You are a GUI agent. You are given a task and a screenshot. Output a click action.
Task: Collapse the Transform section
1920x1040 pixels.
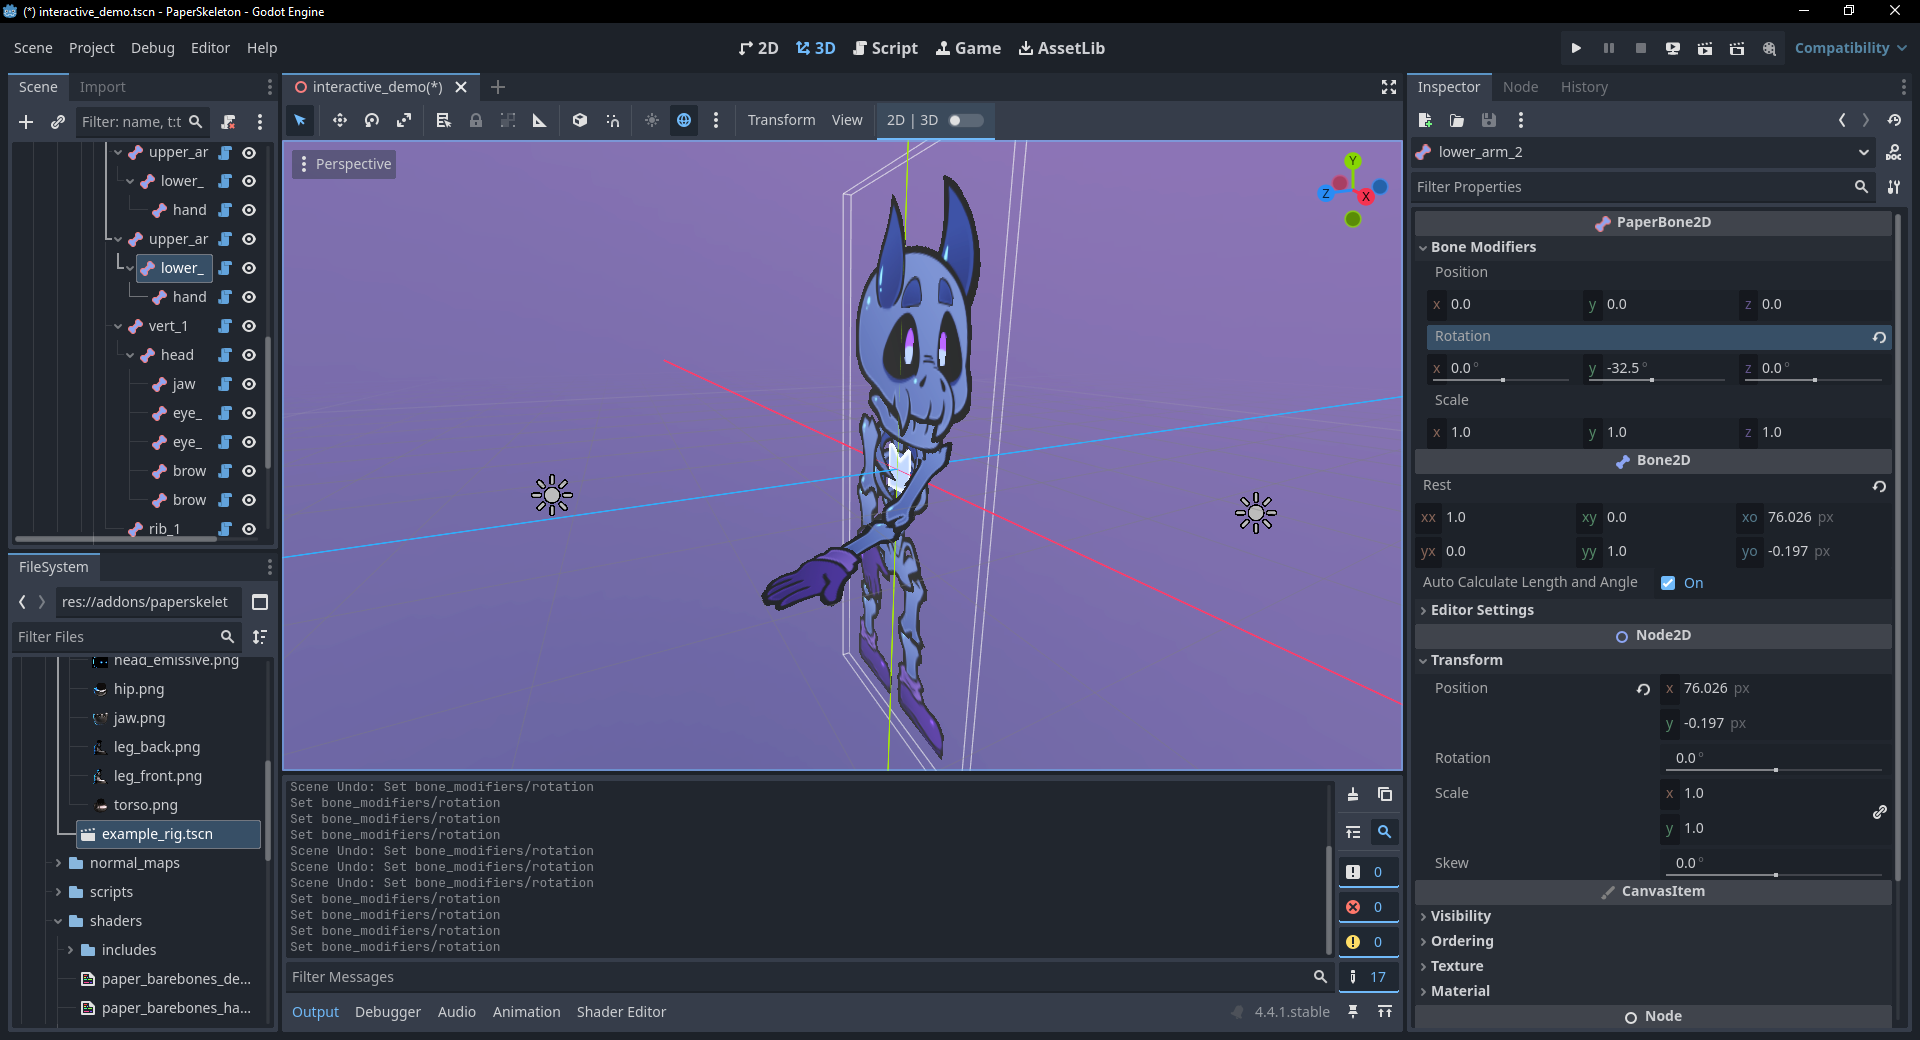click(1466, 660)
